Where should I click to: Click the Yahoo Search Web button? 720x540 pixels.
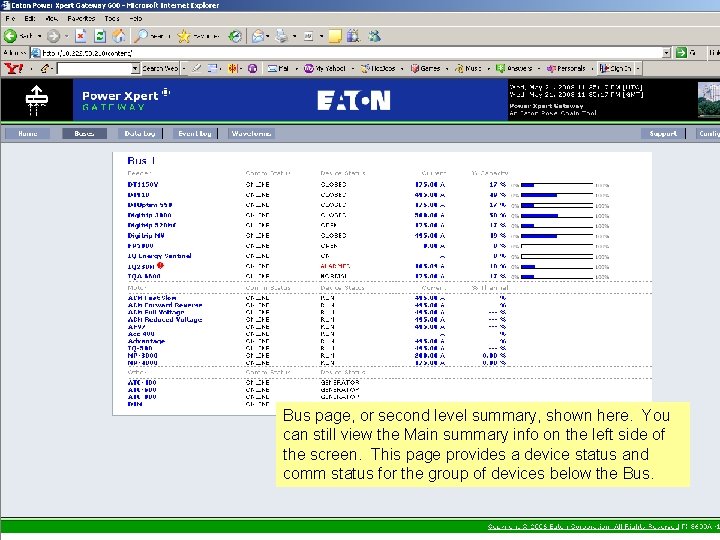click(160, 68)
